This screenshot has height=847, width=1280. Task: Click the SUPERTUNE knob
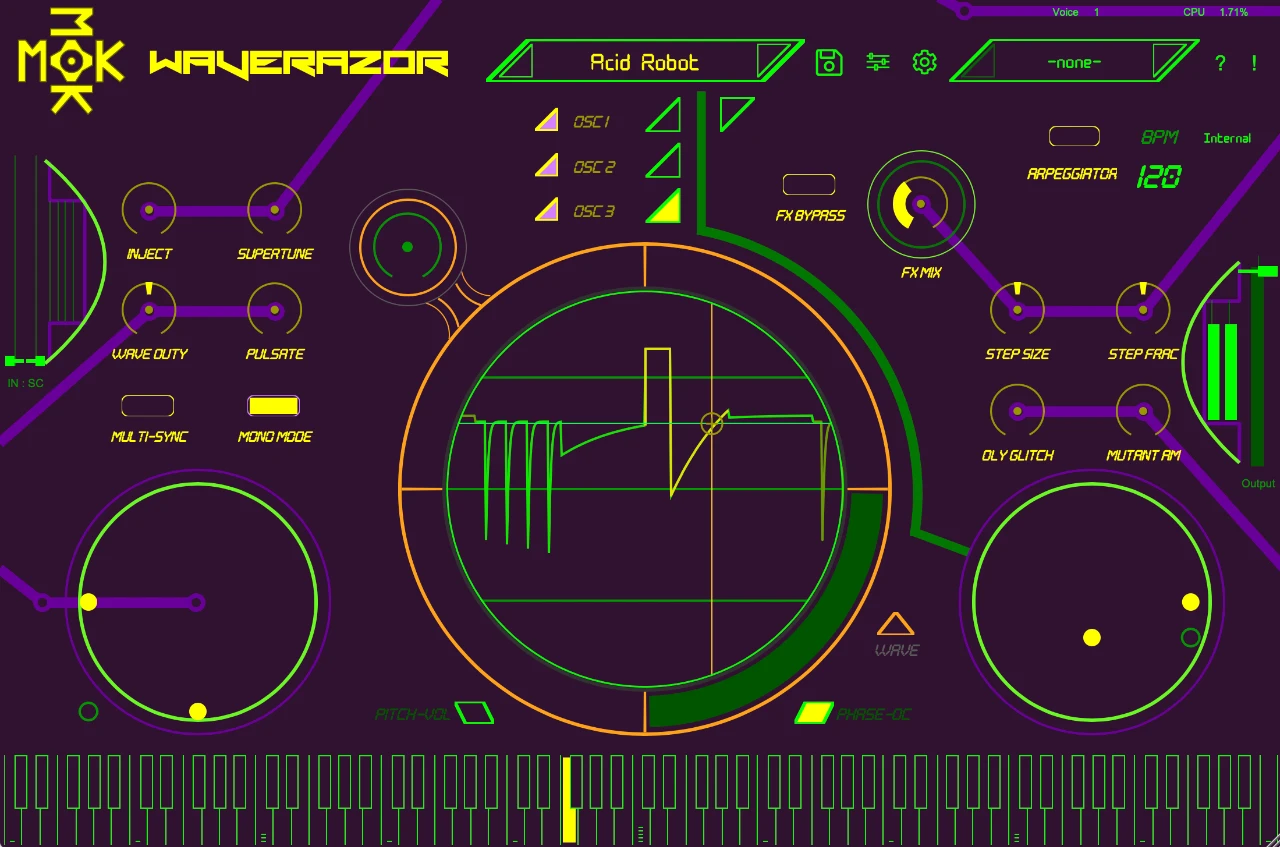coord(274,211)
